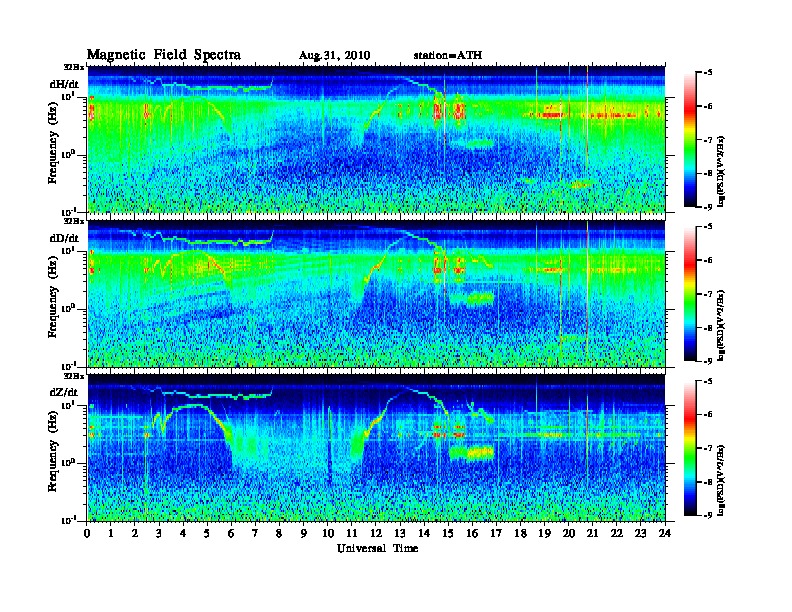Click the '9' hour tick label

click(x=304, y=533)
